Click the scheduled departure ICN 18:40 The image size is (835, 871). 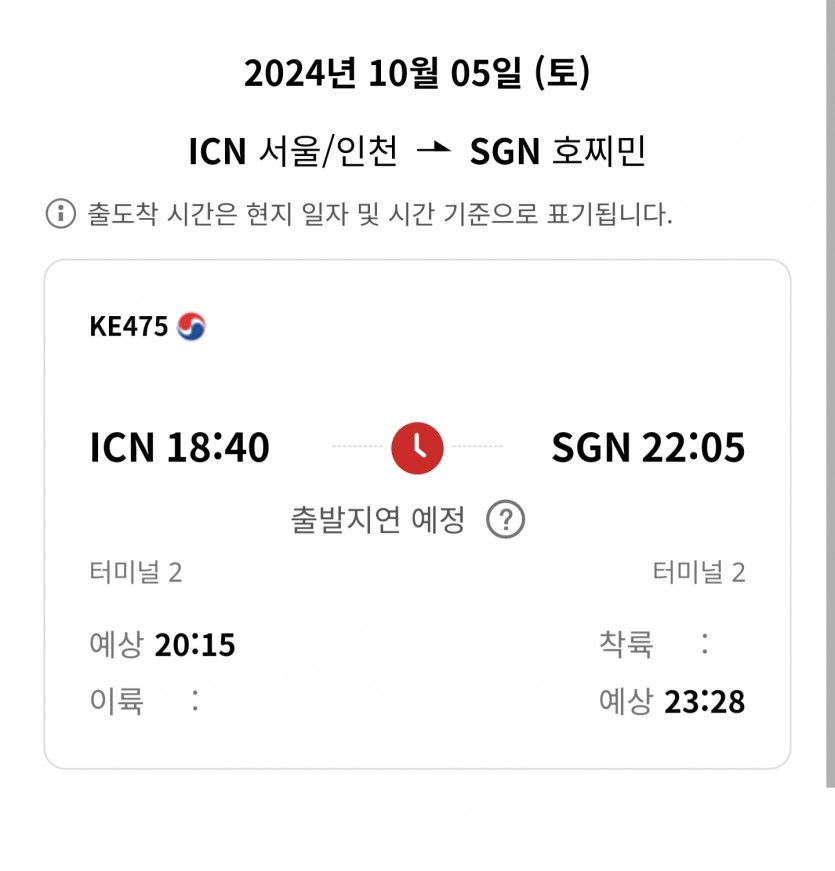(x=180, y=448)
